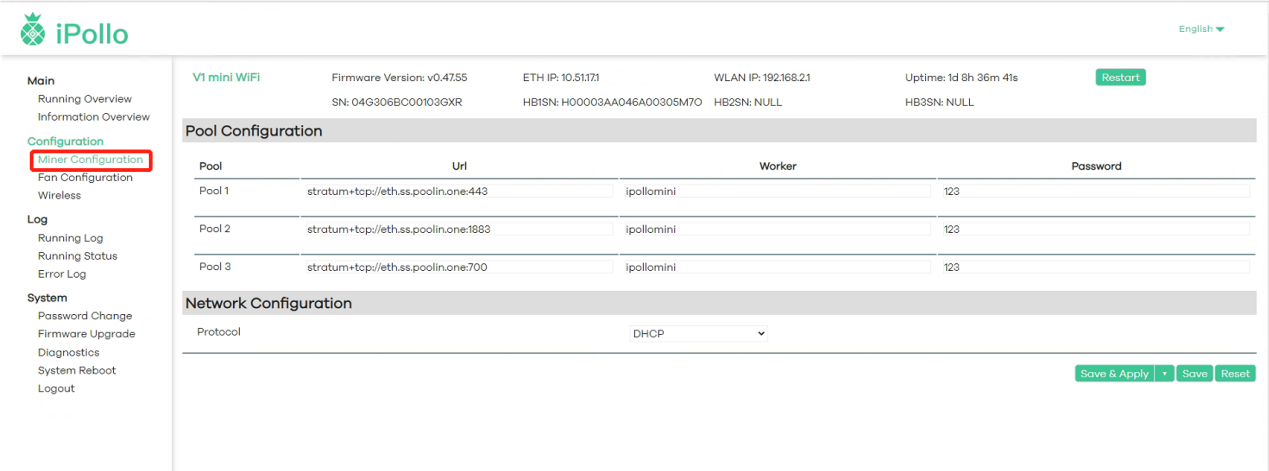The height and width of the screenshot is (471, 1269).
Task: Click the Save & Apply button
Action: 1114,374
